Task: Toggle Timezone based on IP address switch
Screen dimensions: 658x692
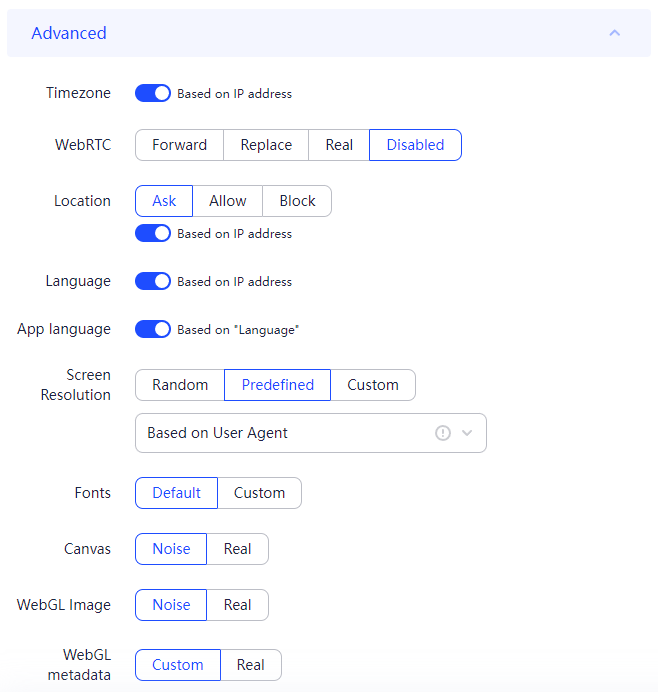Action: [153, 93]
